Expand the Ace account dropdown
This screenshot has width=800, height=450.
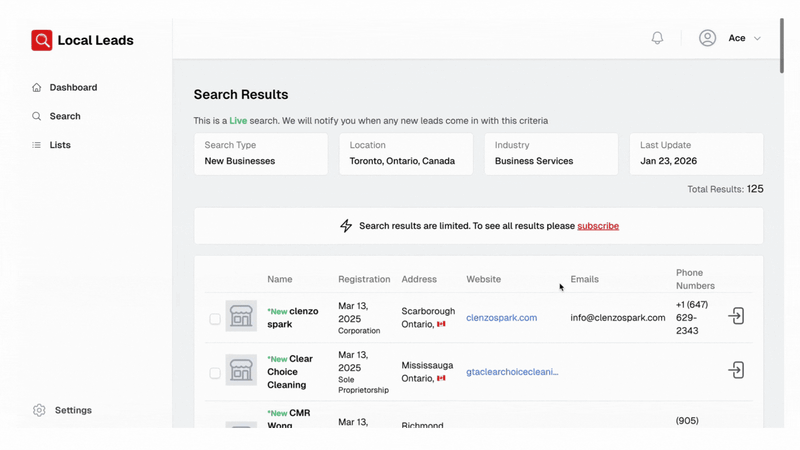(x=757, y=38)
